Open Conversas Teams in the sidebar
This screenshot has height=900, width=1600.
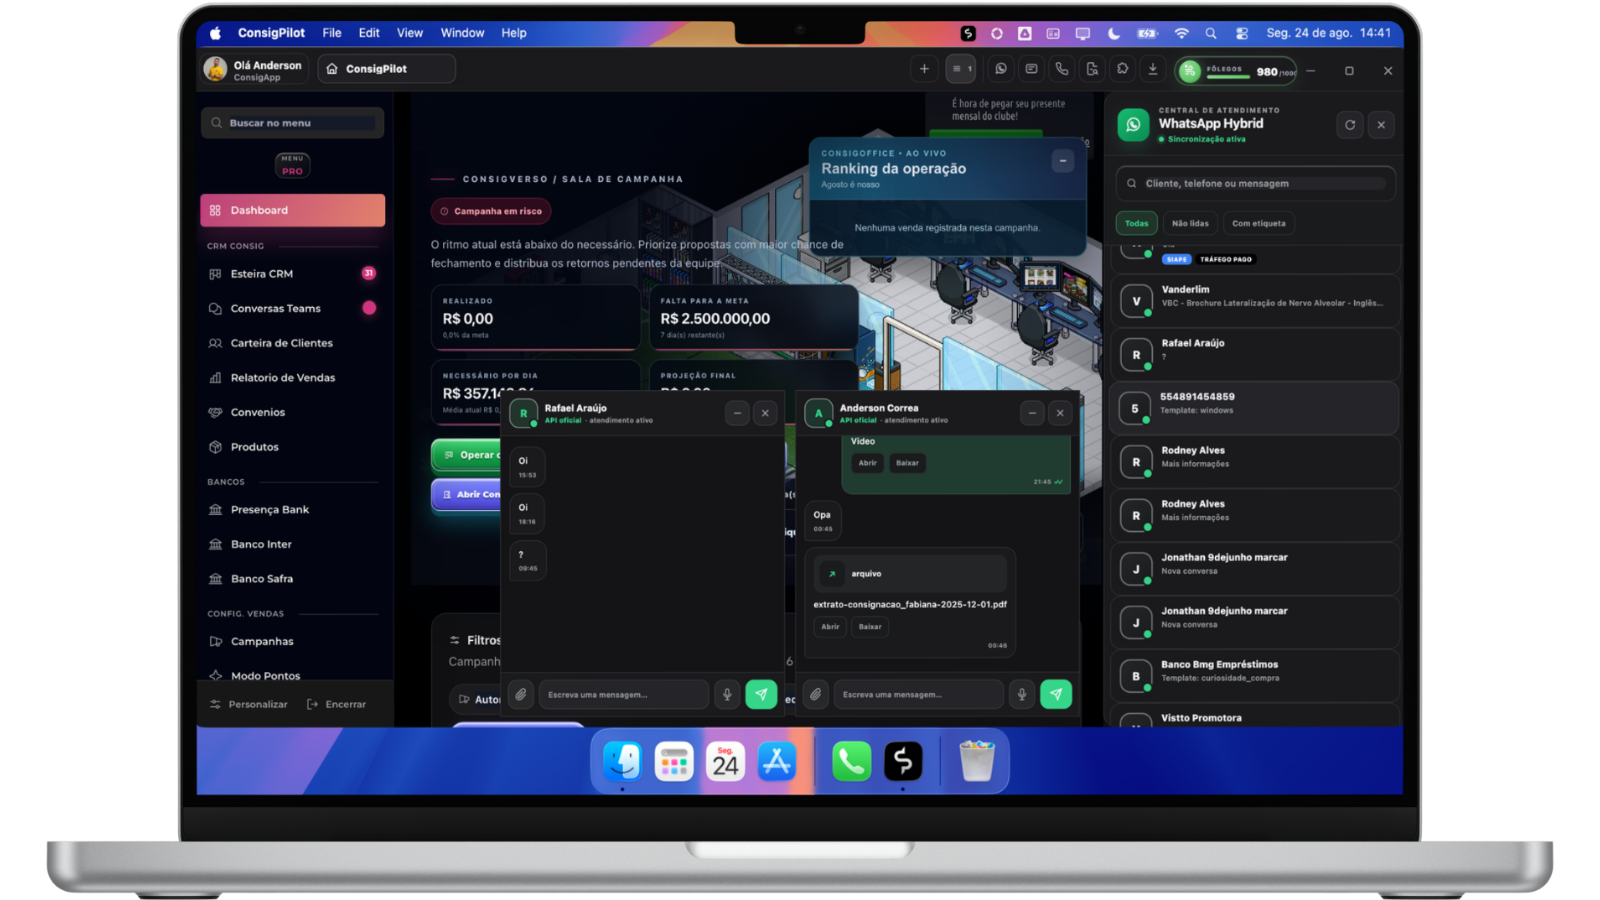pyautogui.click(x=292, y=308)
